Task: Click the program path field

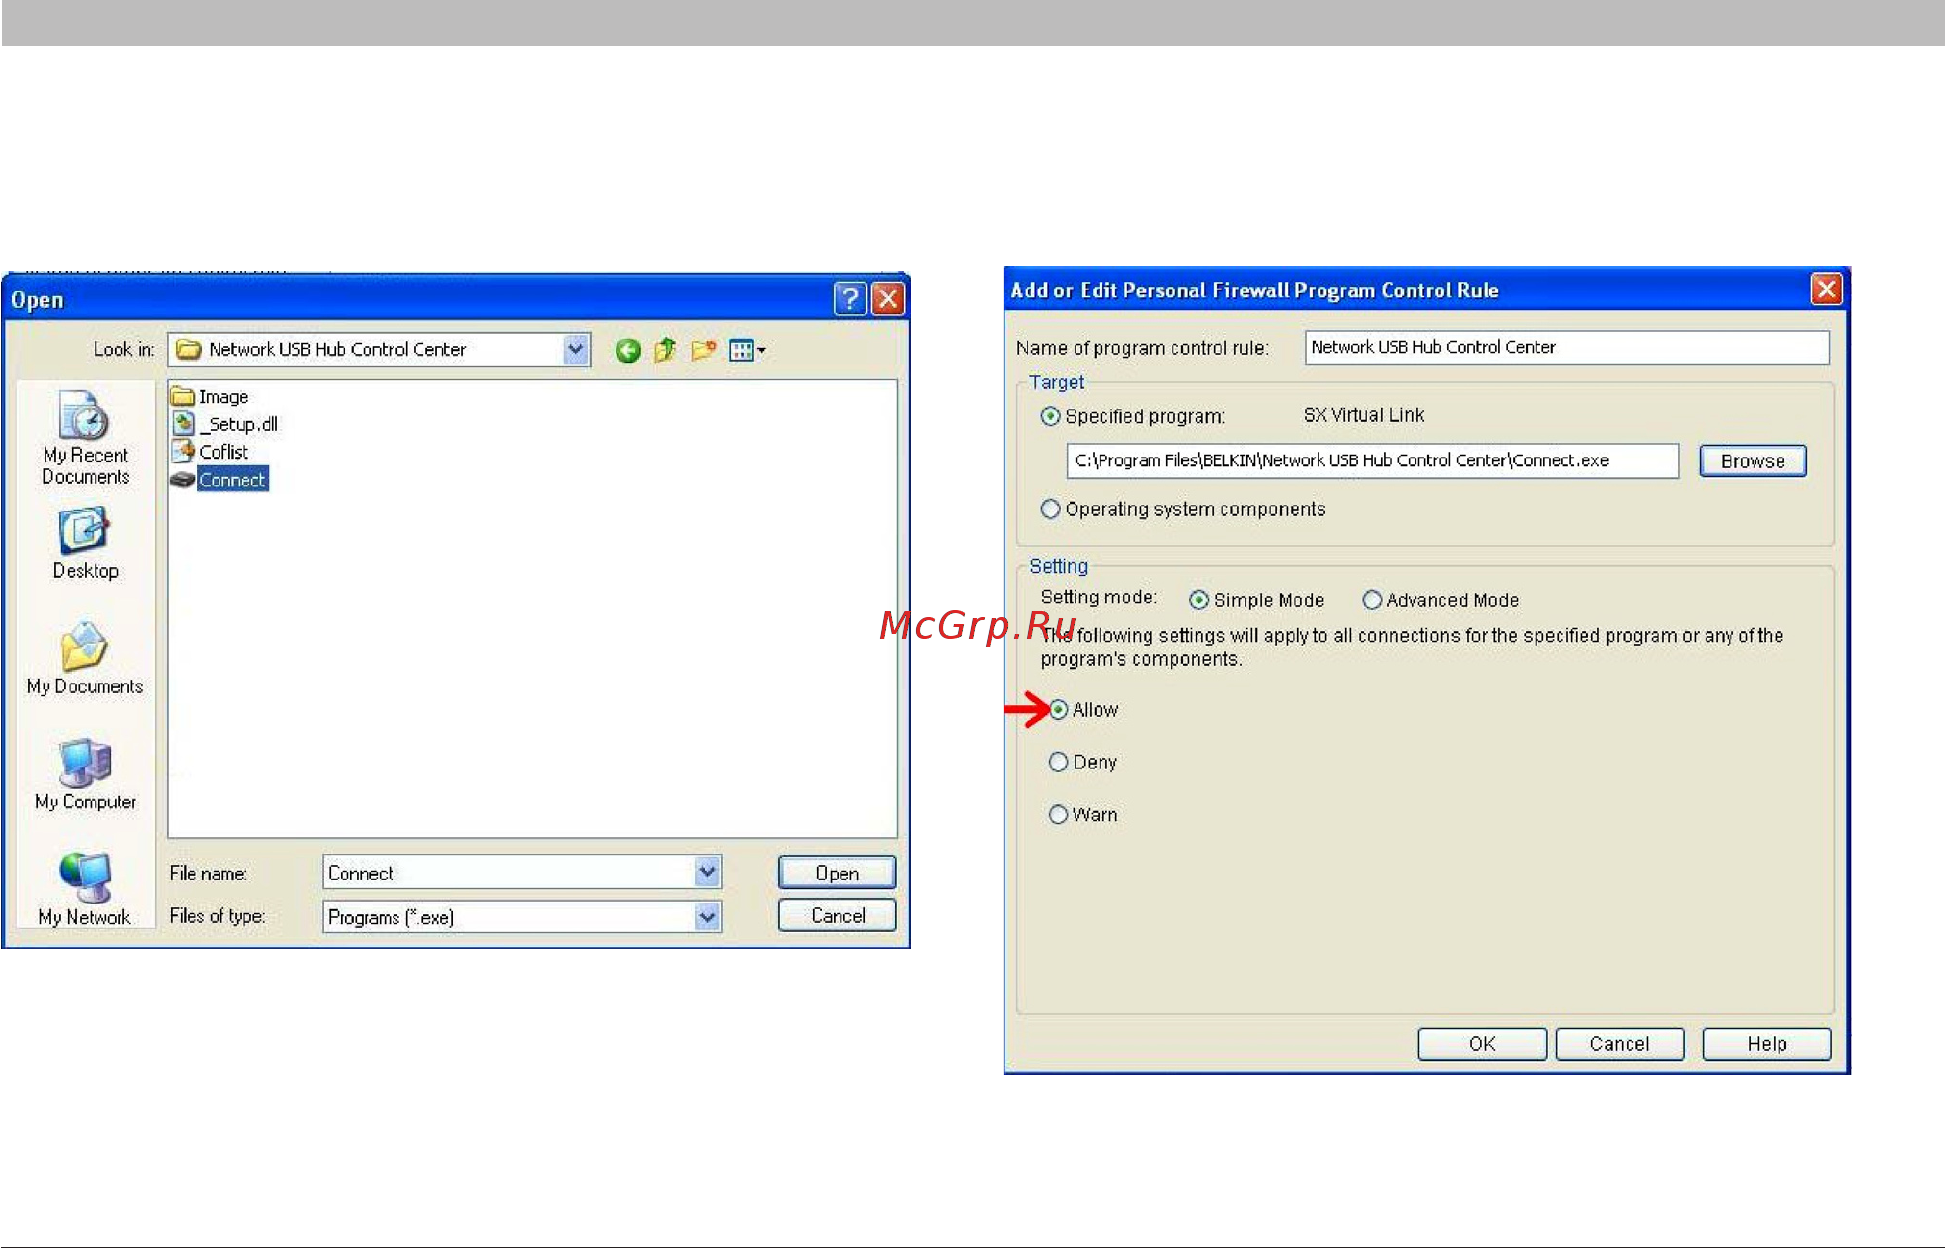Action: (x=1373, y=461)
